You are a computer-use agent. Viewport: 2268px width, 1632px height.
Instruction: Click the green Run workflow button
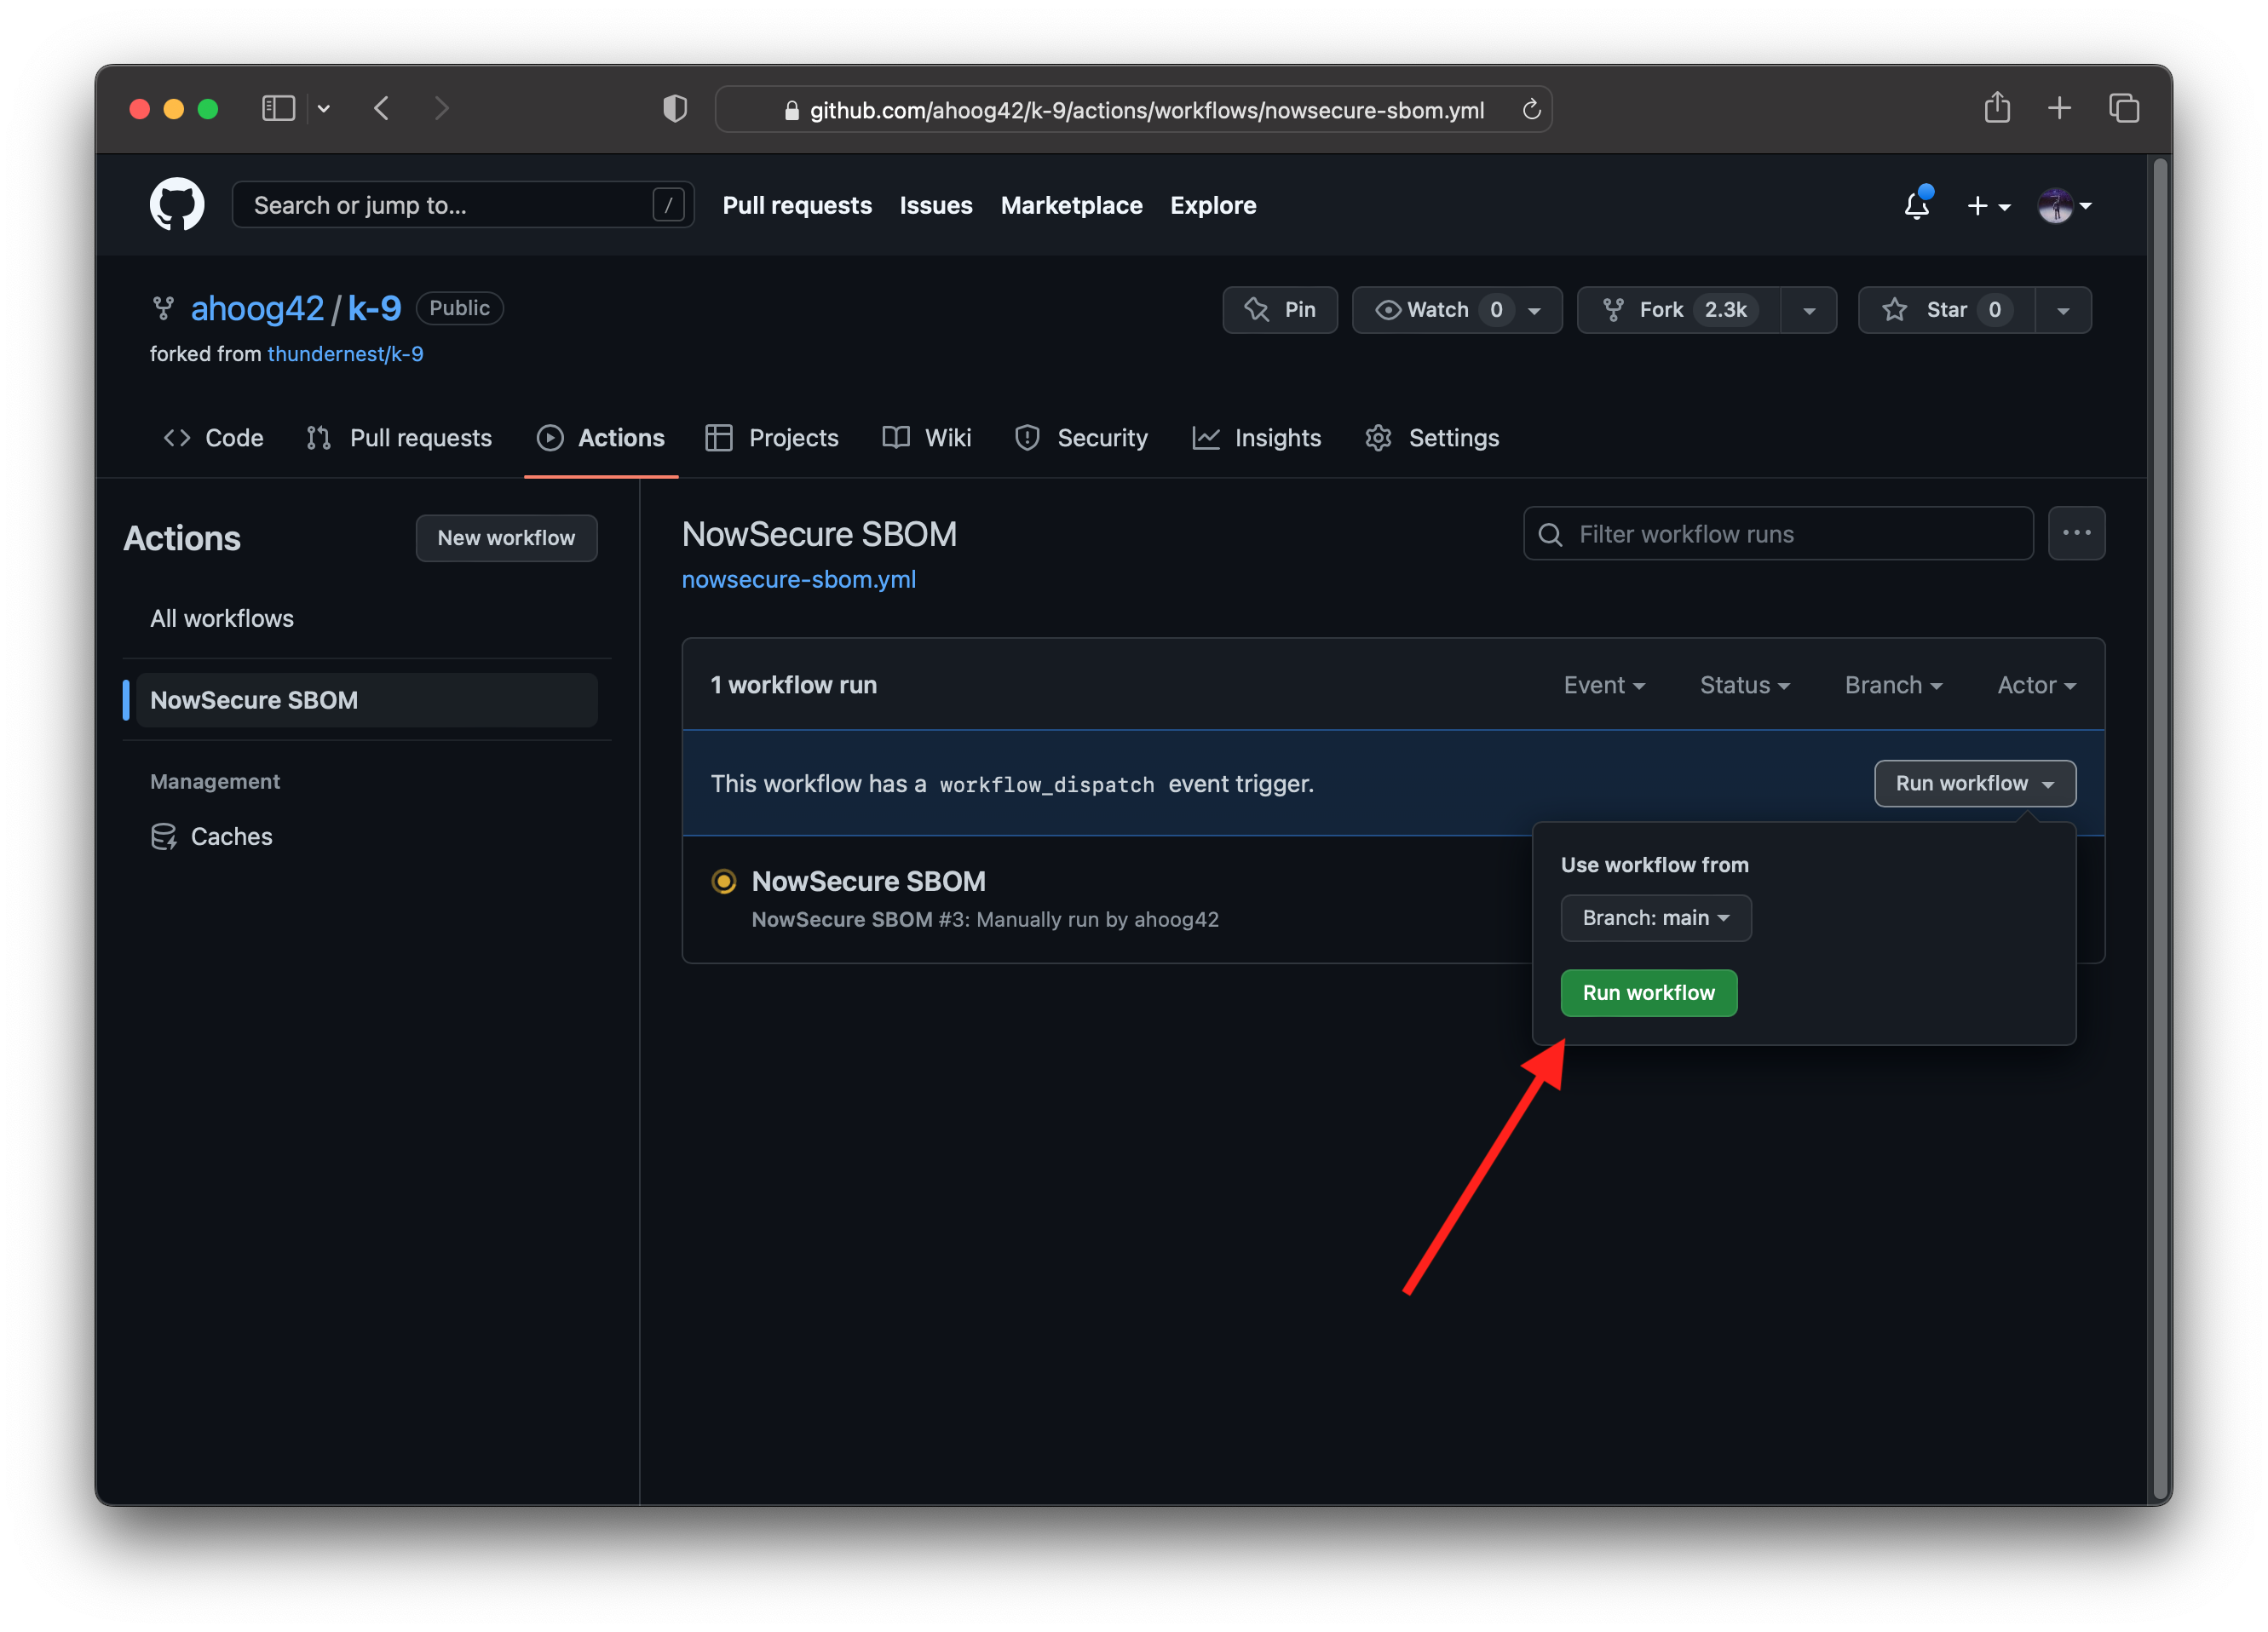(1648, 993)
